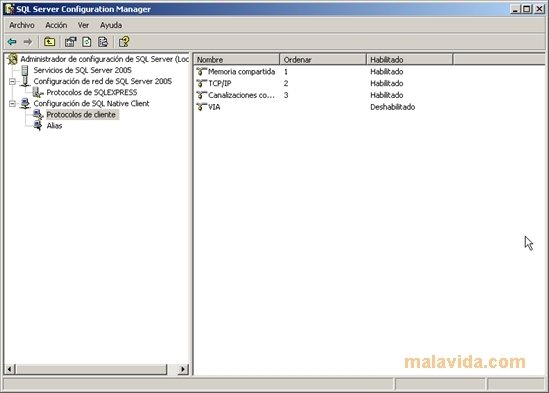Select the TCP/IP protocol icon

coord(201,83)
